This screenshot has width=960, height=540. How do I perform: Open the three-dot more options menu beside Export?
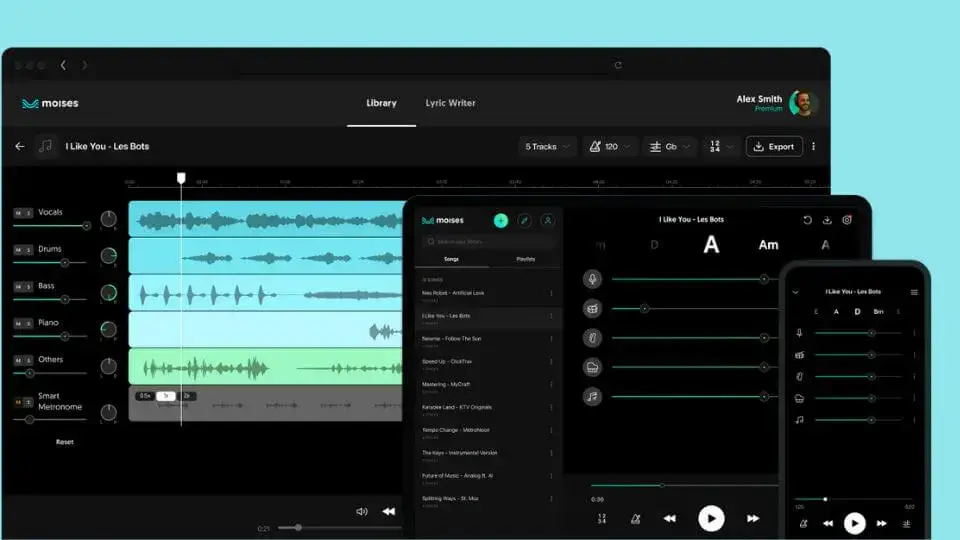[813, 146]
